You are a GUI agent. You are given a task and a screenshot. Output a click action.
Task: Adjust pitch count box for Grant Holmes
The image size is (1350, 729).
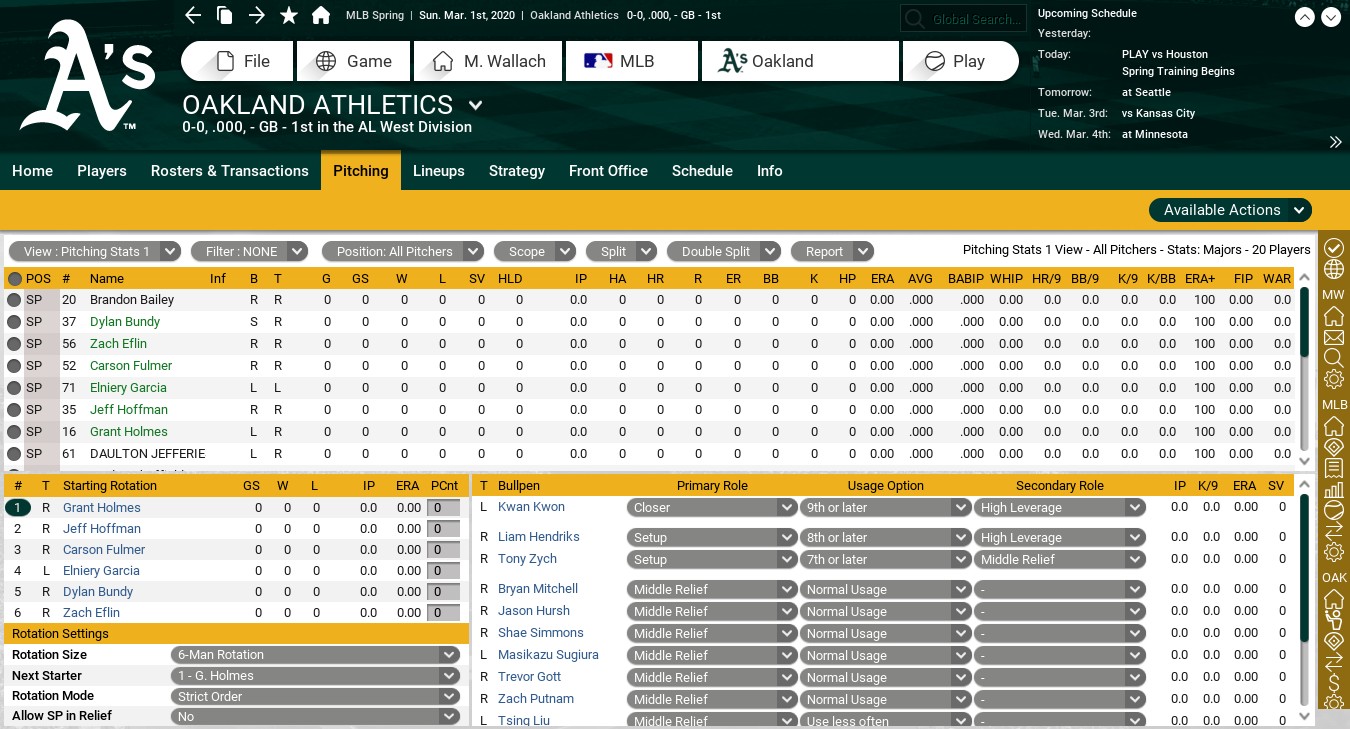pos(444,508)
